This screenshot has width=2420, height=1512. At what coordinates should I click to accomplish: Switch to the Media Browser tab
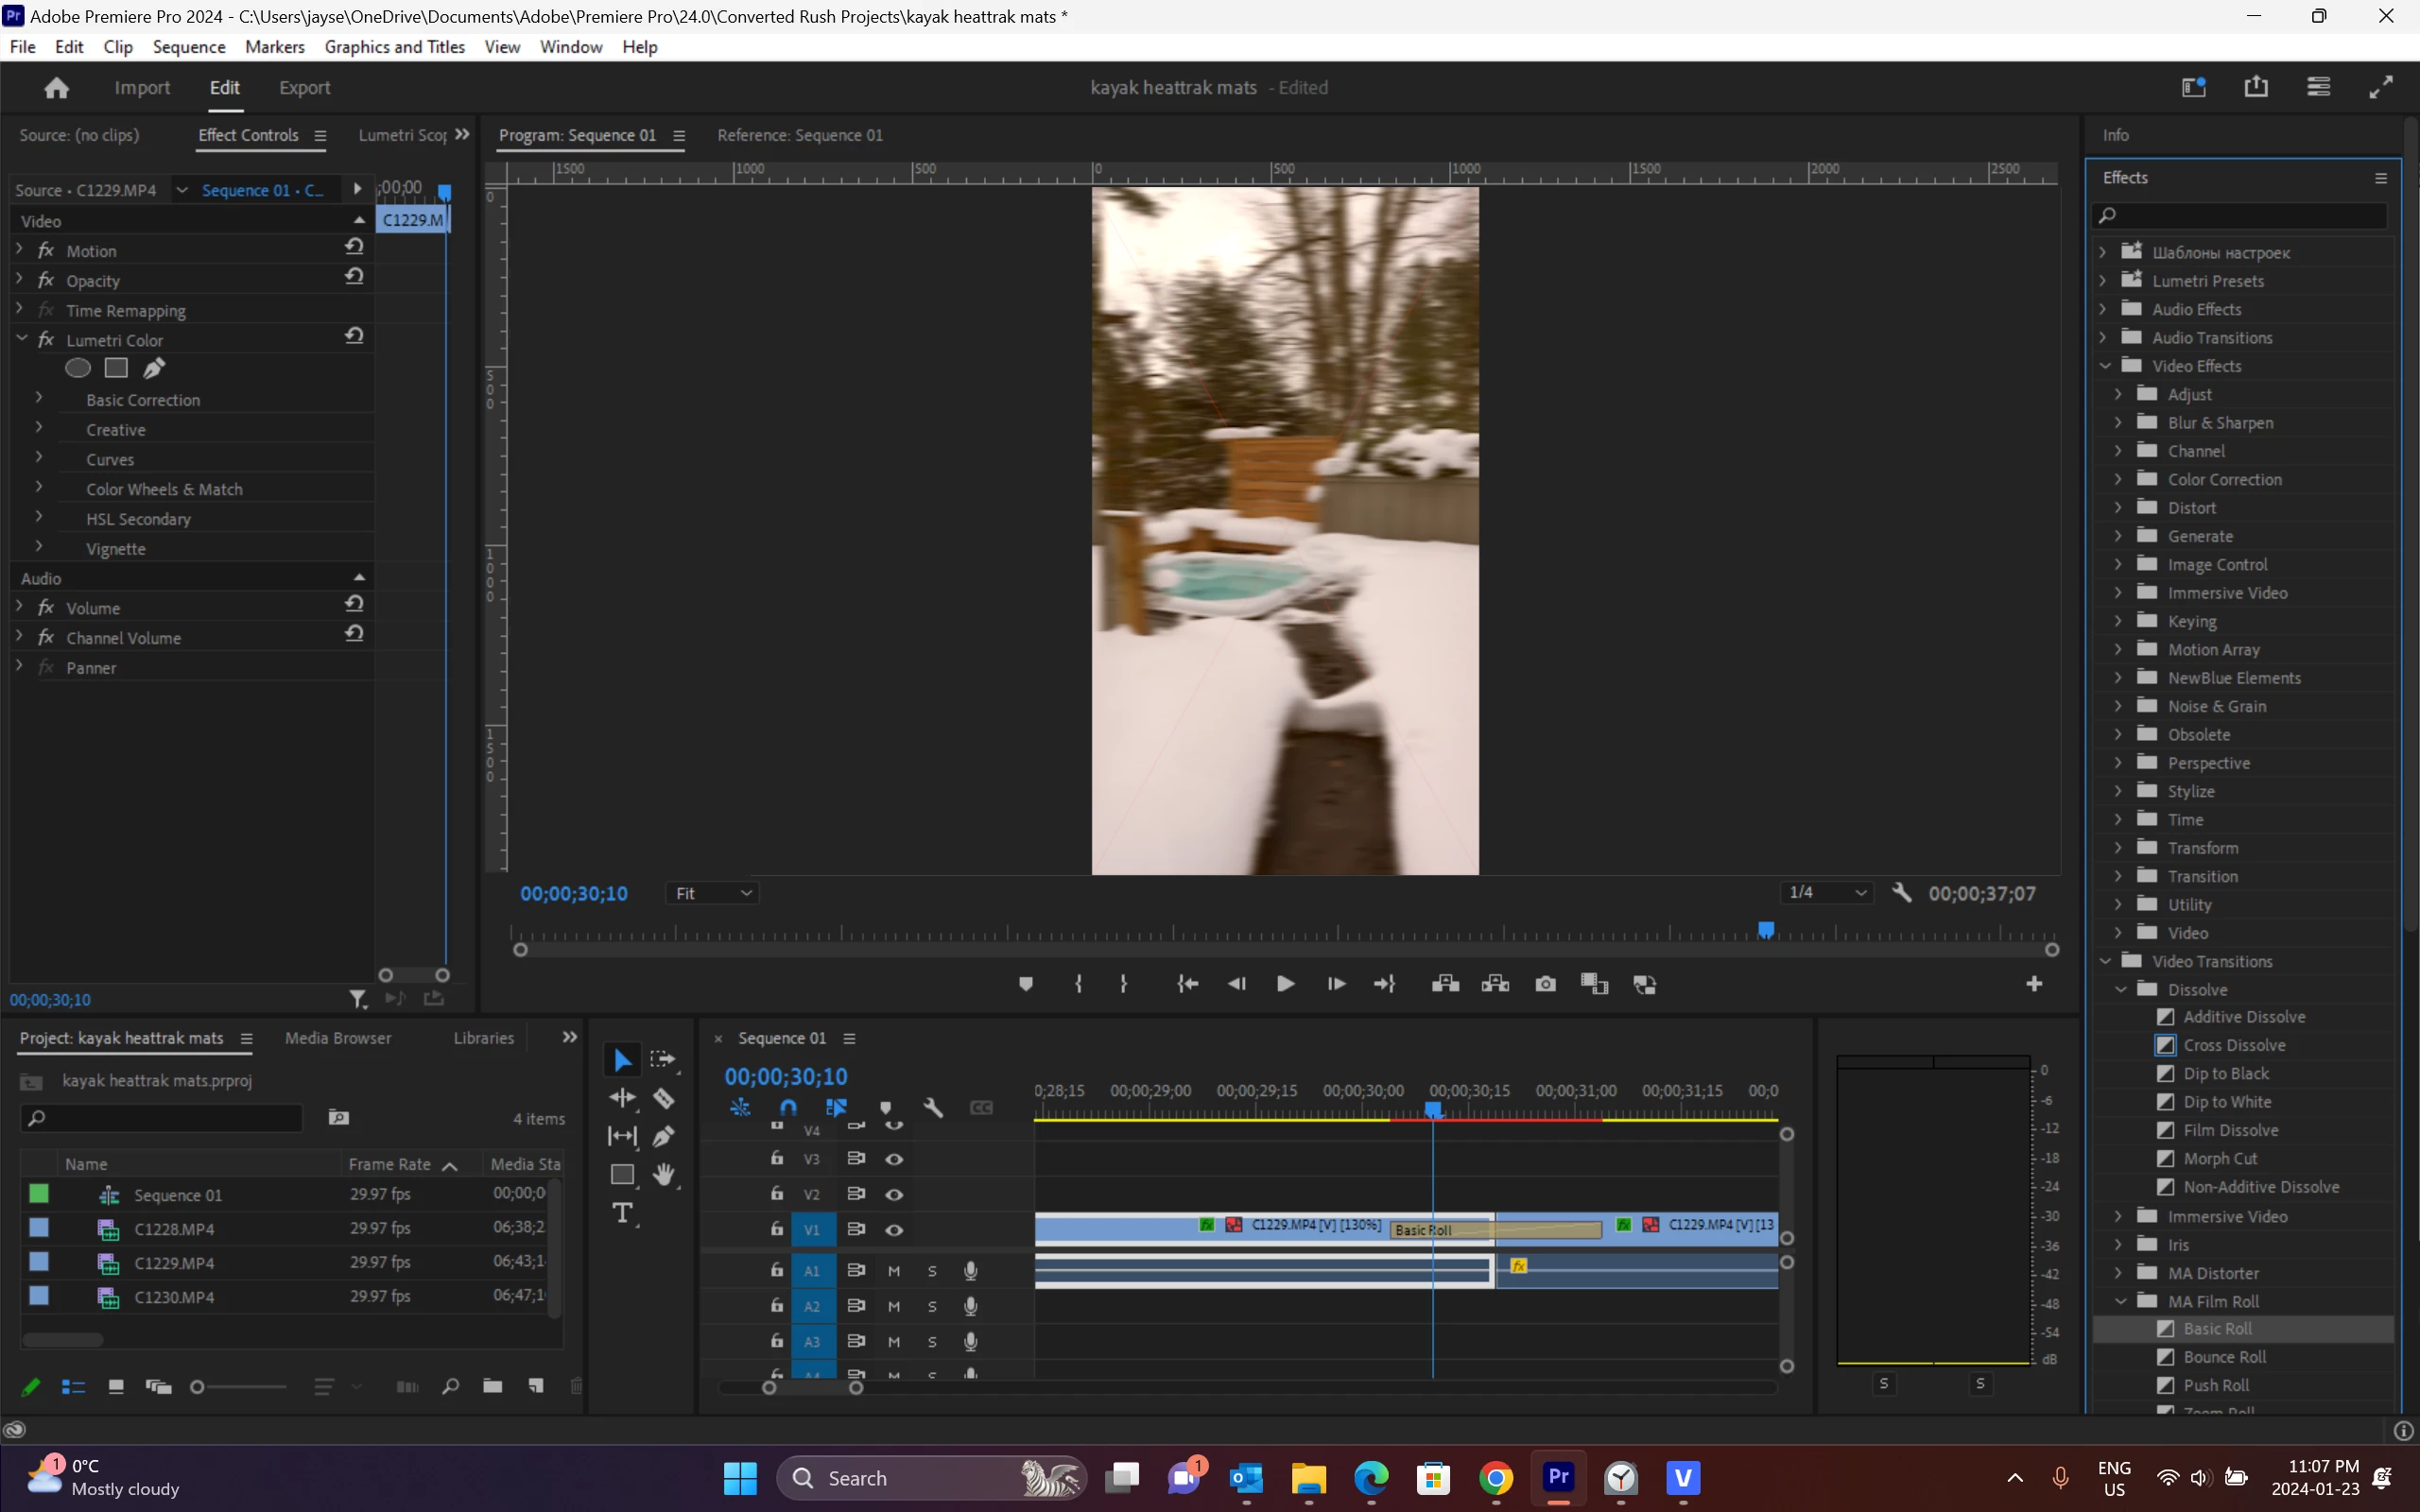tap(337, 1038)
